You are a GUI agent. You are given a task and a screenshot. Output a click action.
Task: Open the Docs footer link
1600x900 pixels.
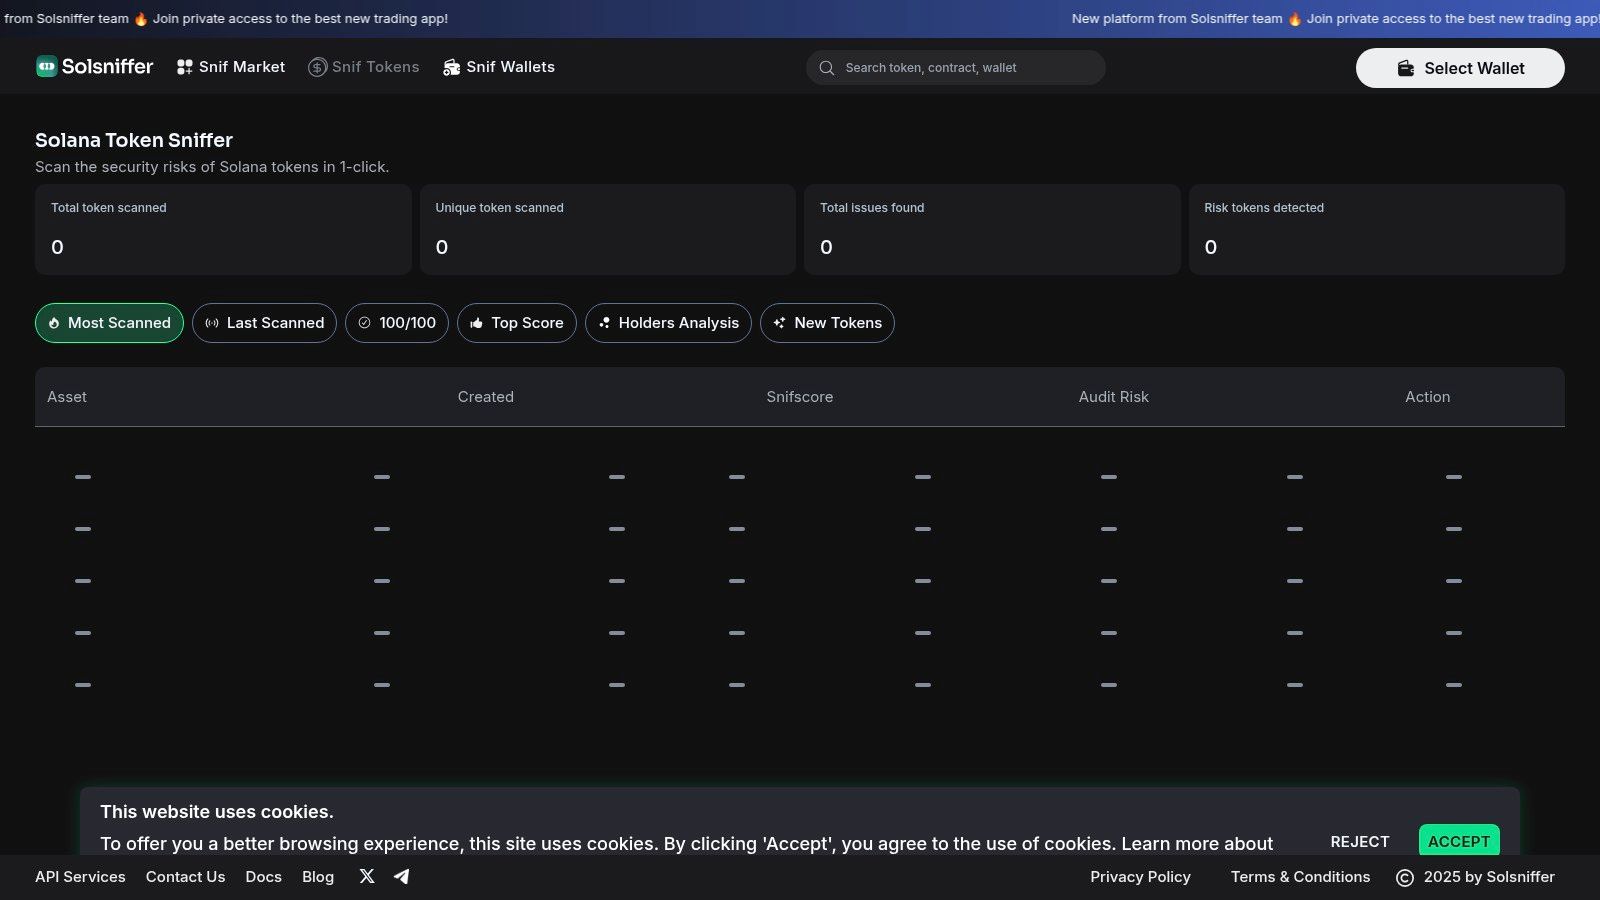(x=264, y=877)
